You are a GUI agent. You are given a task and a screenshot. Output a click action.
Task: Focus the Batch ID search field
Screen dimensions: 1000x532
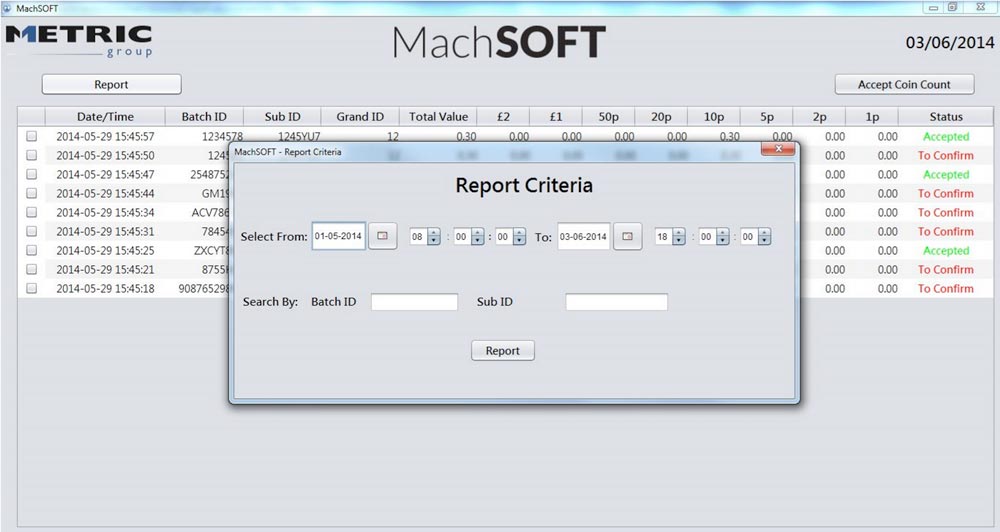[415, 302]
